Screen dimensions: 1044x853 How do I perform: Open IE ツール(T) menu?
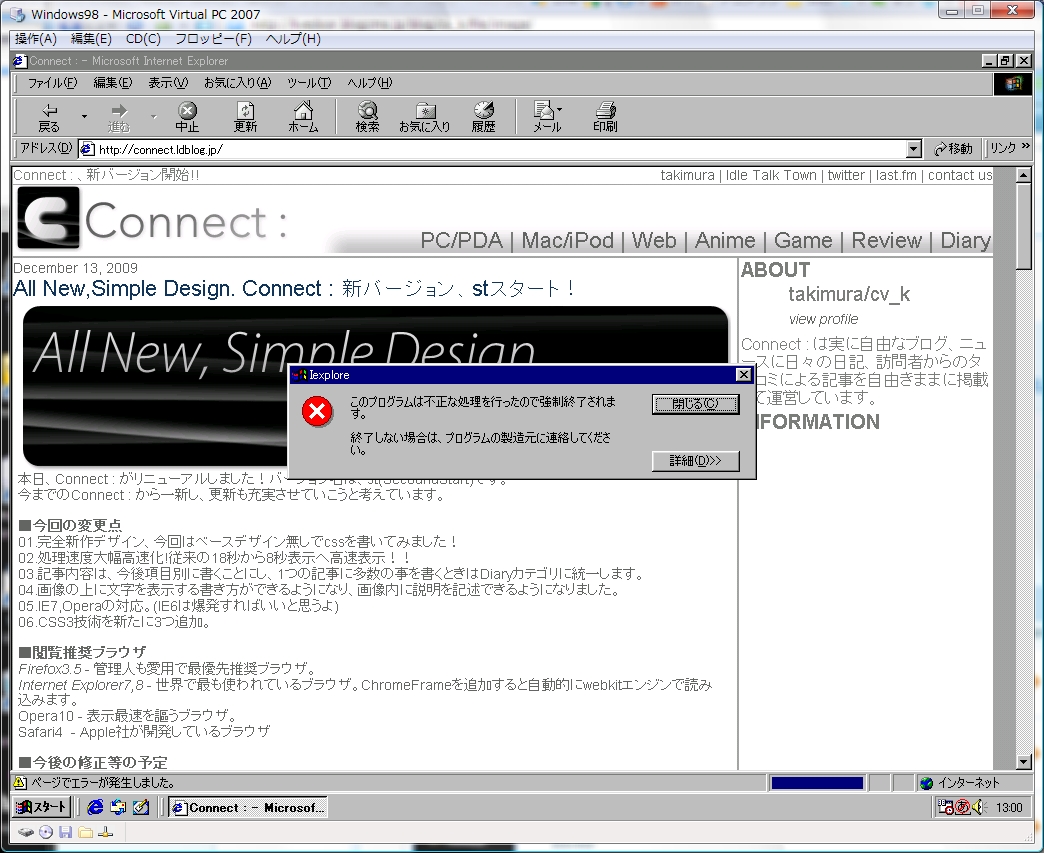pos(309,83)
